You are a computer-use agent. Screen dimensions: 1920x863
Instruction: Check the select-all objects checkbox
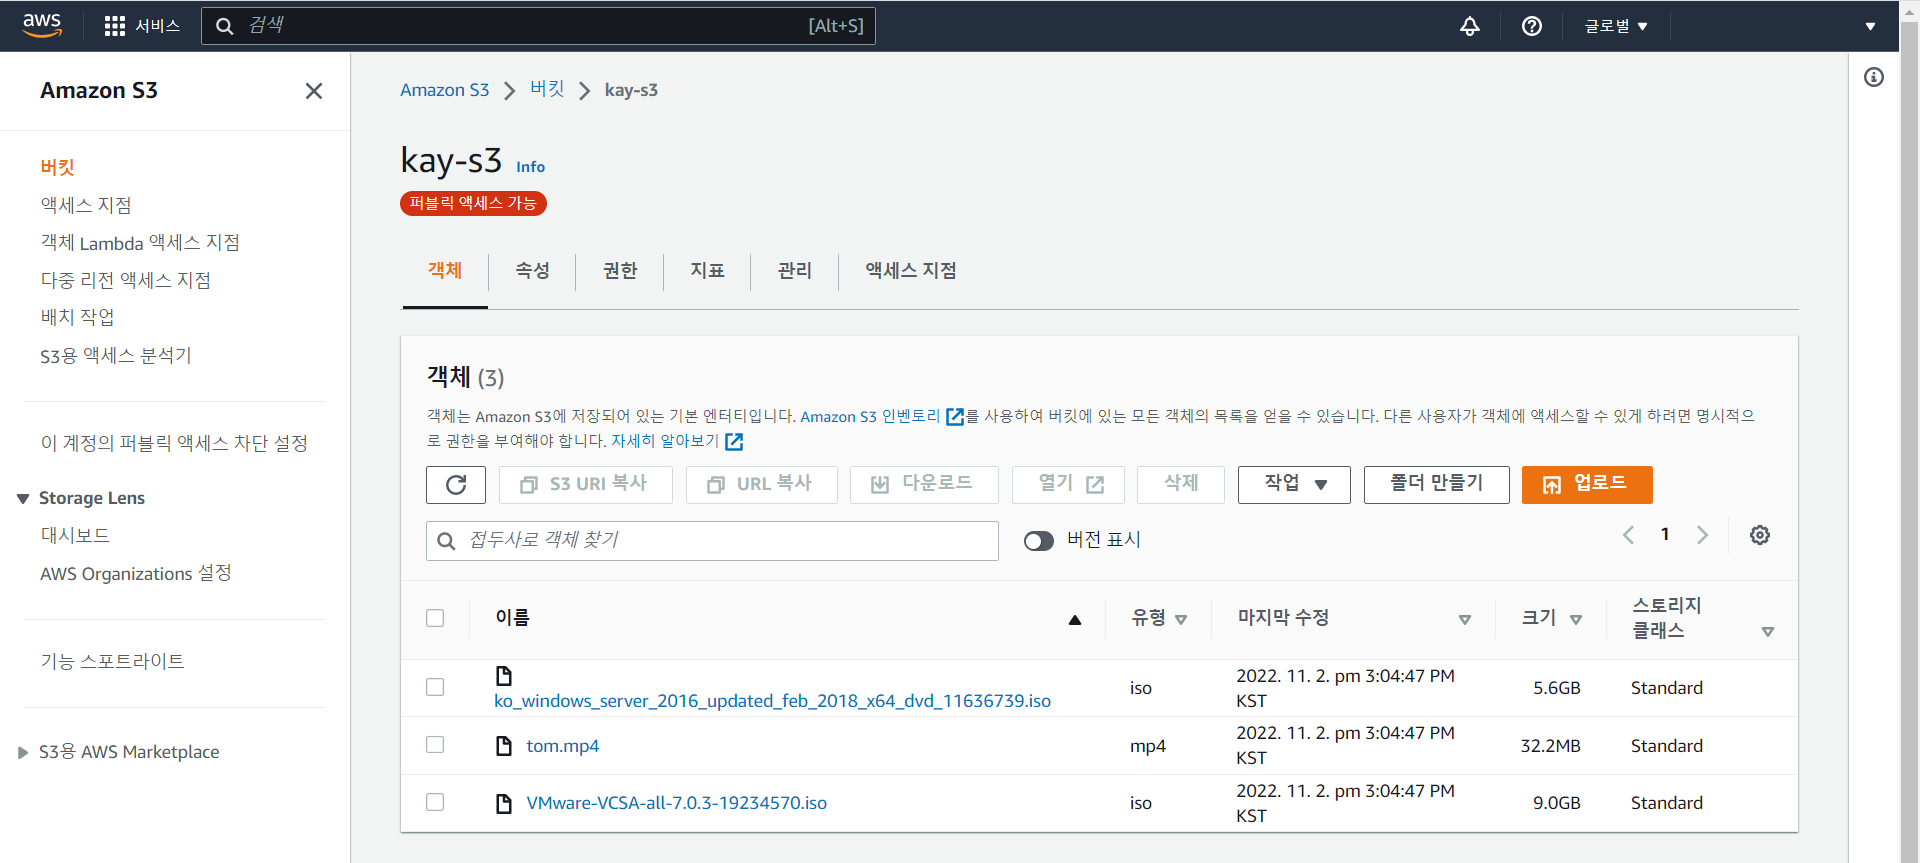tap(435, 618)
